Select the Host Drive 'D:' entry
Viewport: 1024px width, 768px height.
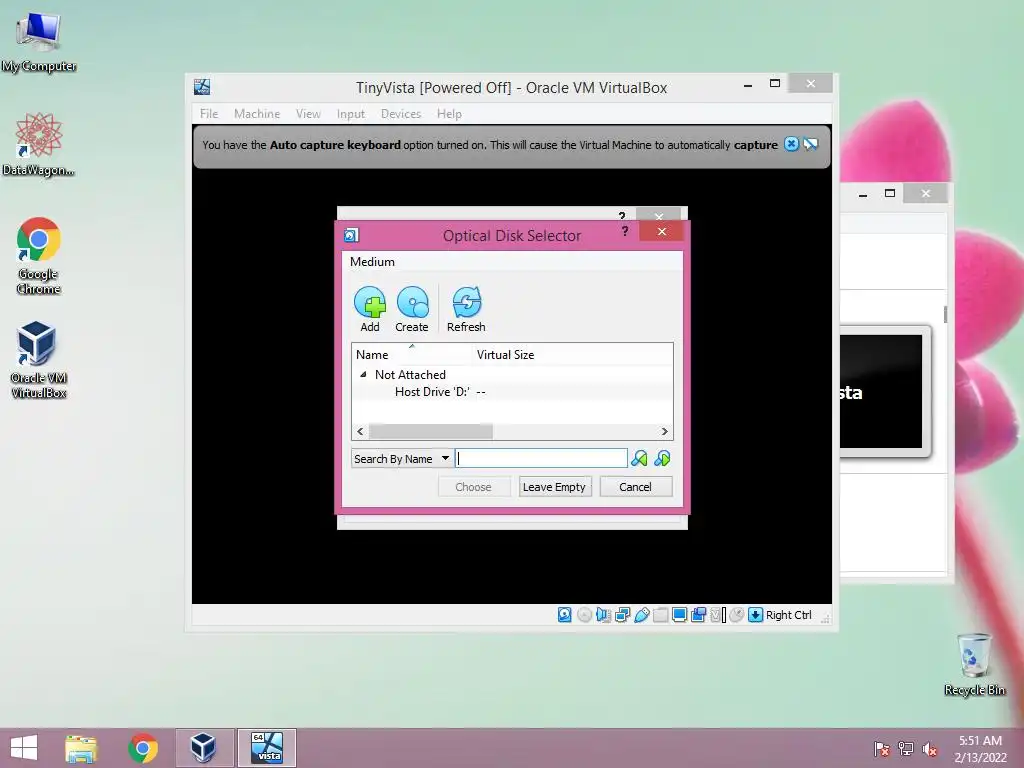432,392
